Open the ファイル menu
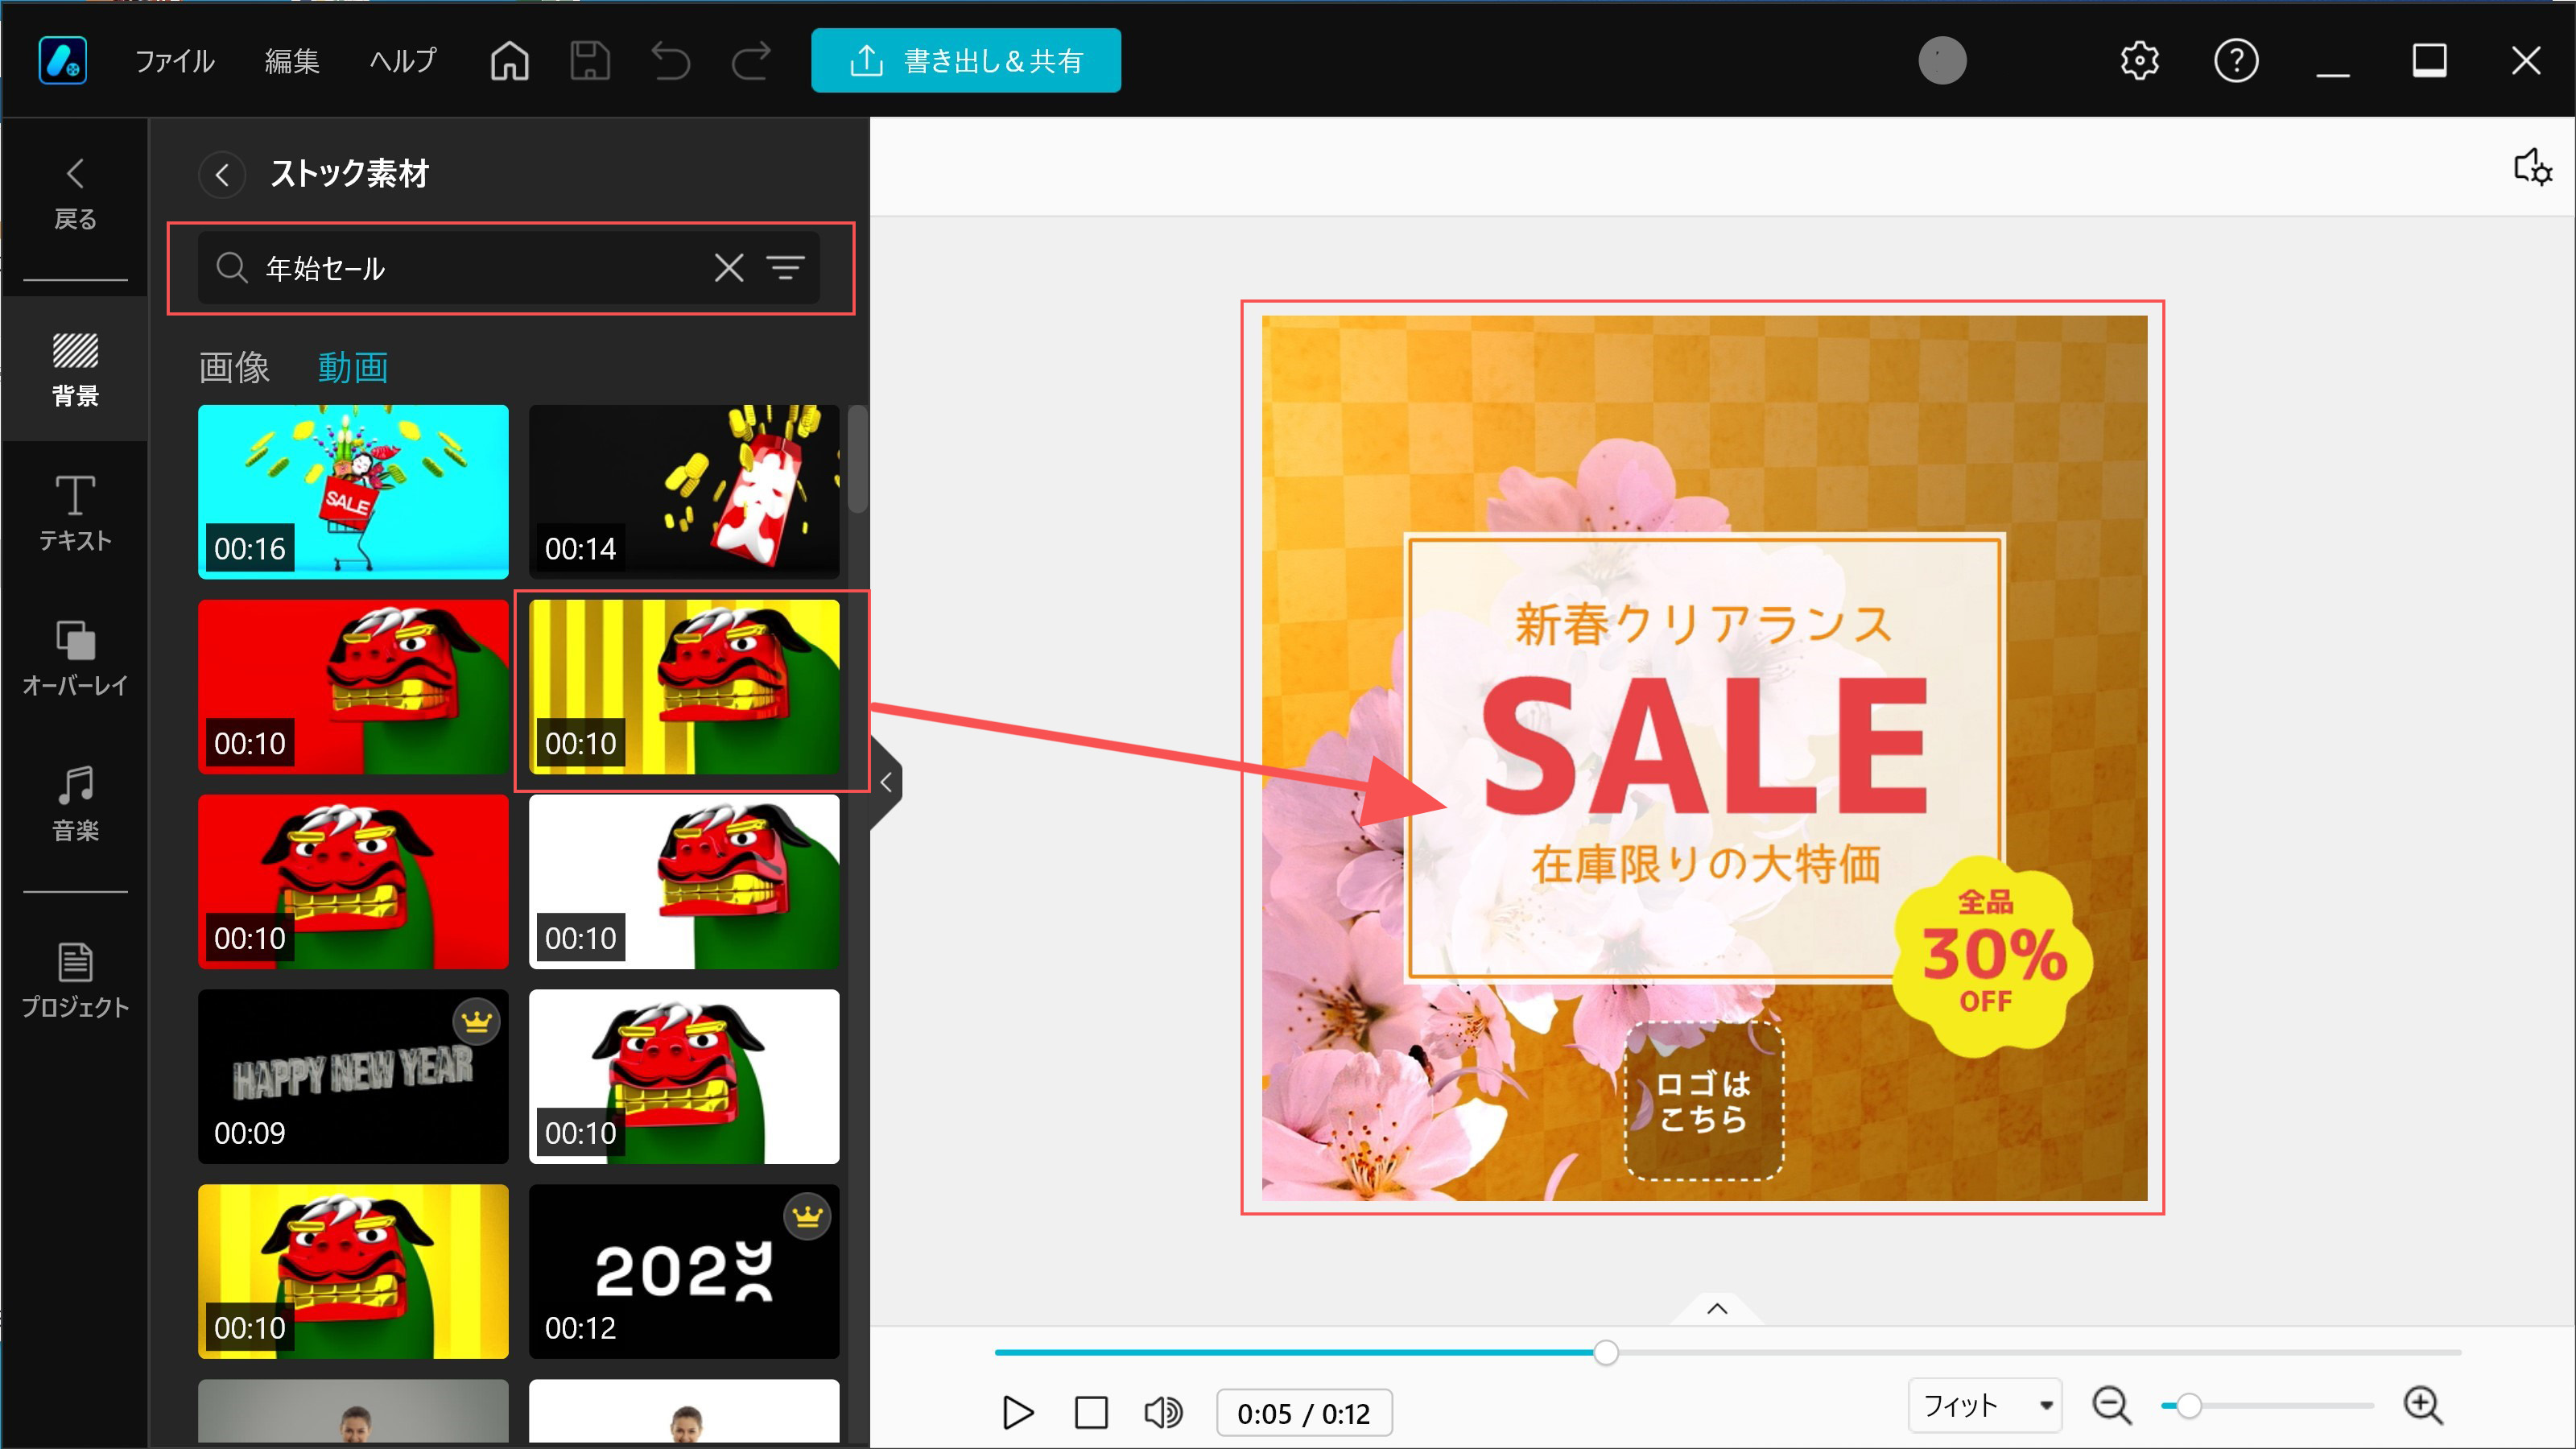The width and height of the screenshot is (2576, 1449). point(174,61)
